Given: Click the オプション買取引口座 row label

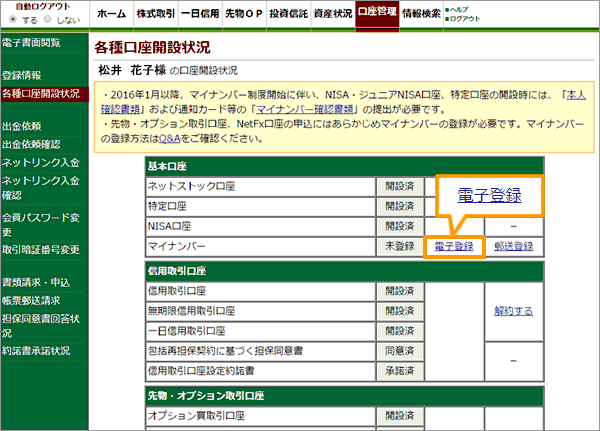Looking at the screenshot, I should click(x=196, y=416).
